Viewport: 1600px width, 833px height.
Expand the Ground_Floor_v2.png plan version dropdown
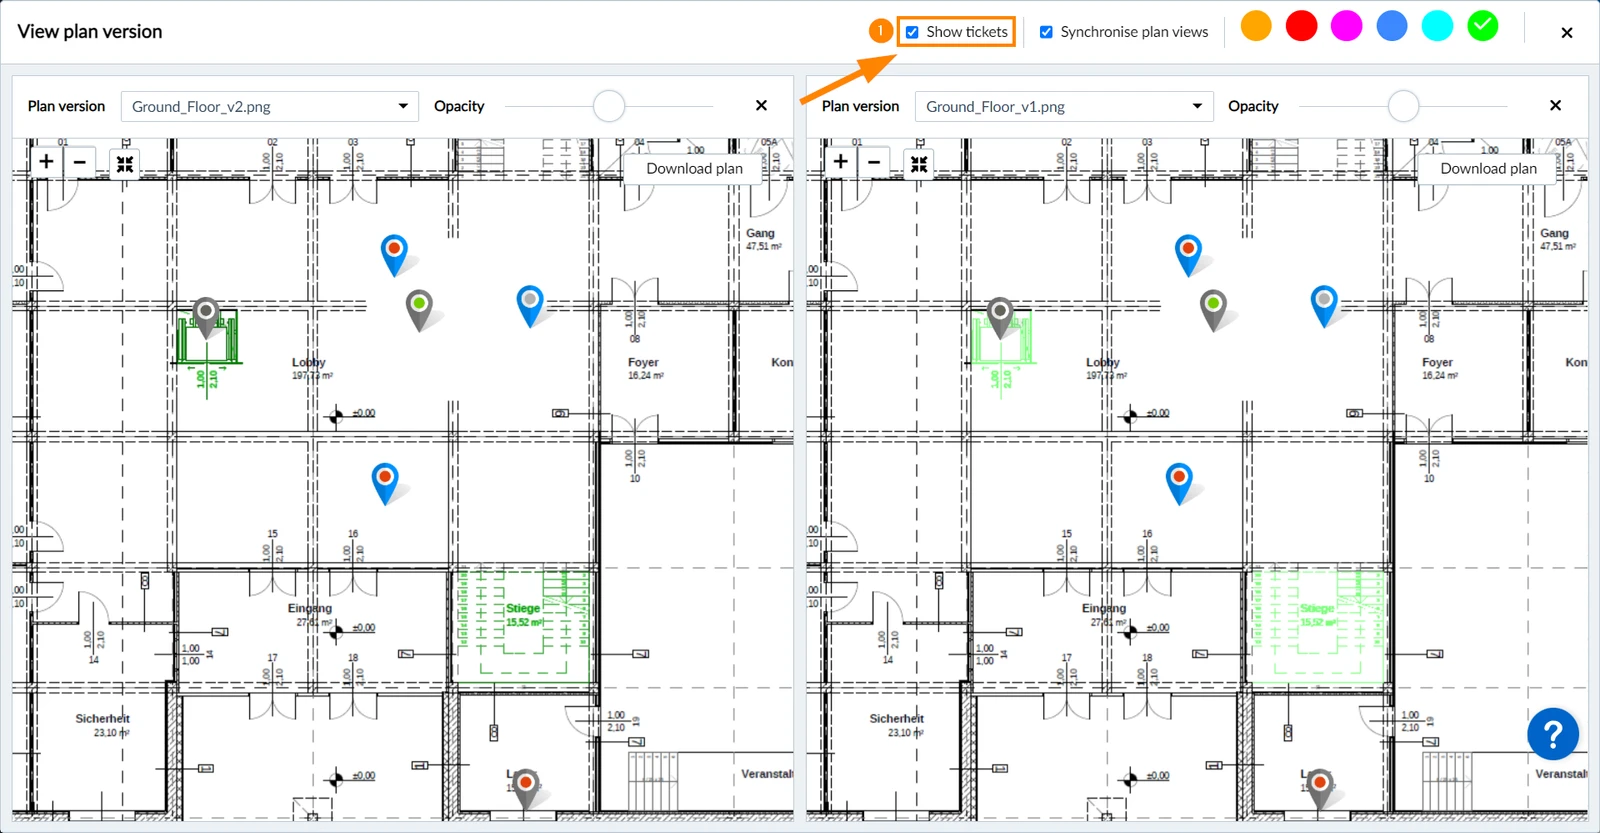(270, 106)
